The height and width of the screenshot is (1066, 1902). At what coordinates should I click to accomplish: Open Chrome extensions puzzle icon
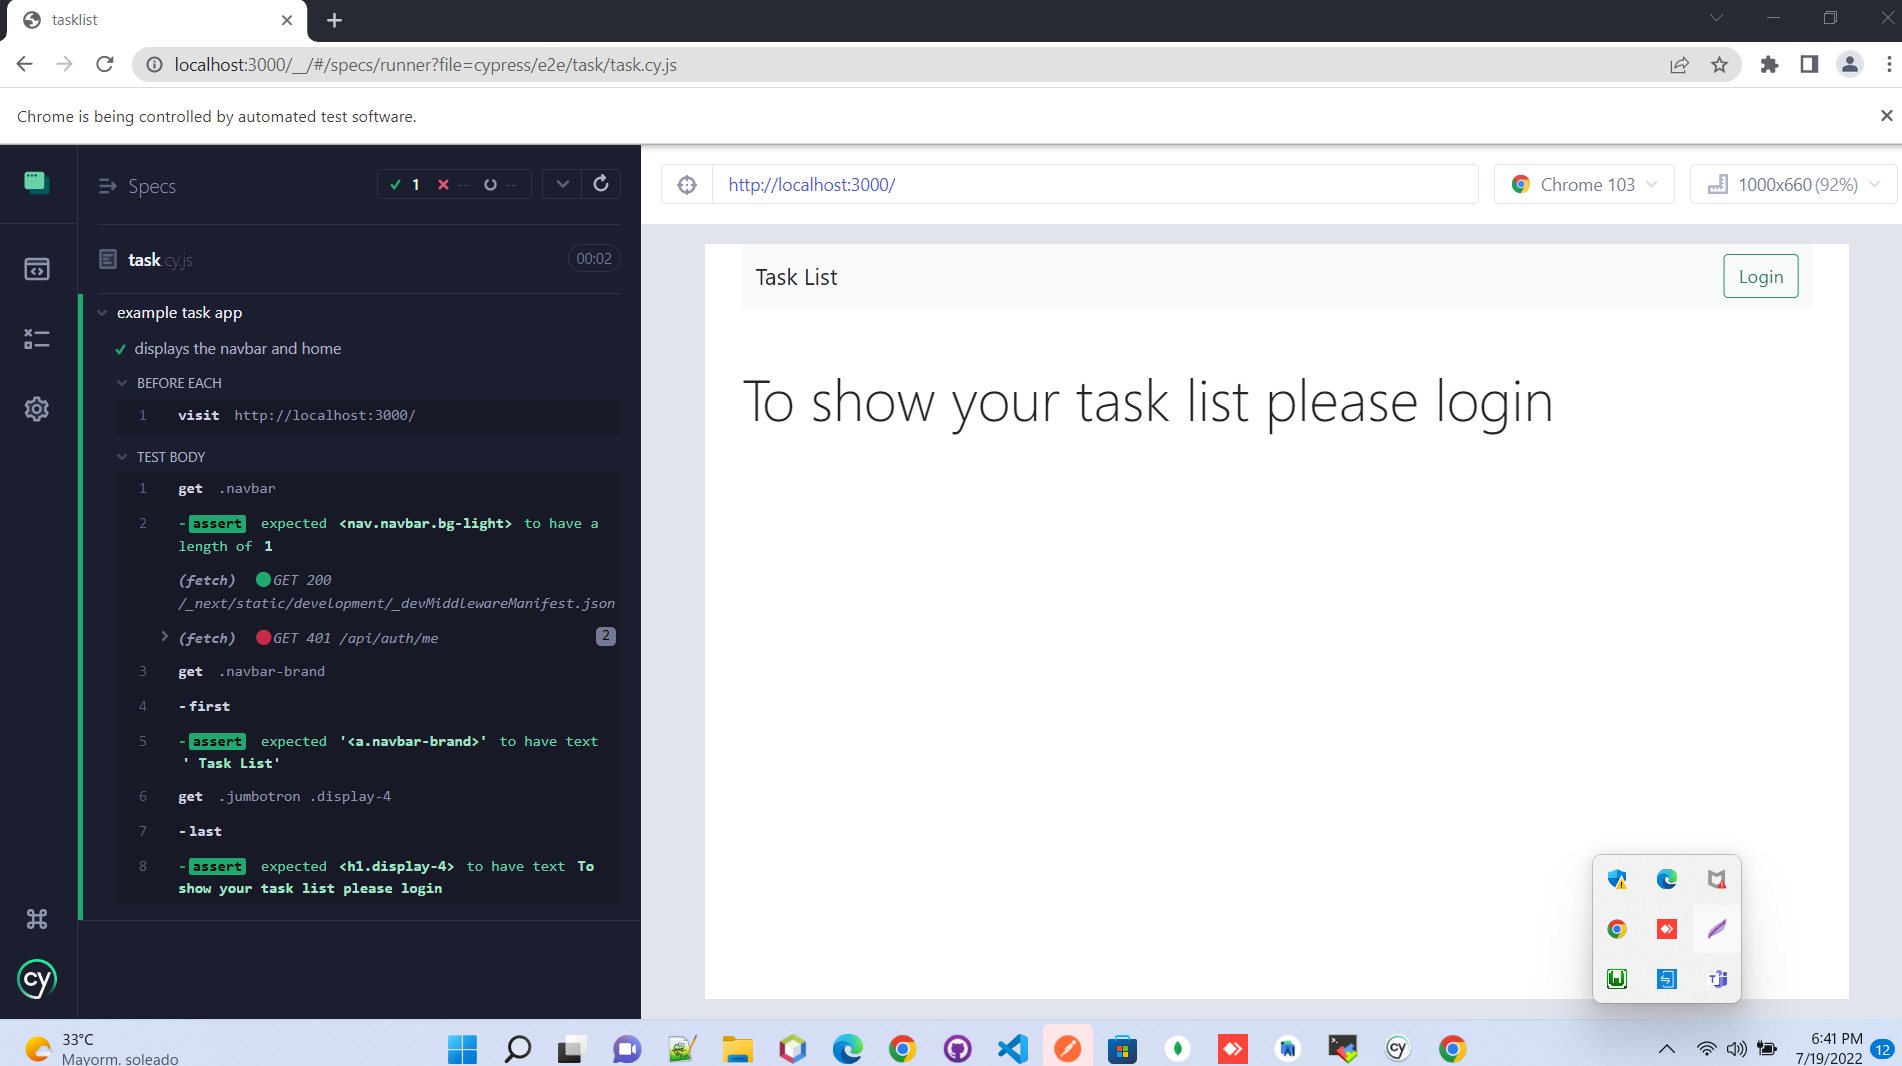1769,64
